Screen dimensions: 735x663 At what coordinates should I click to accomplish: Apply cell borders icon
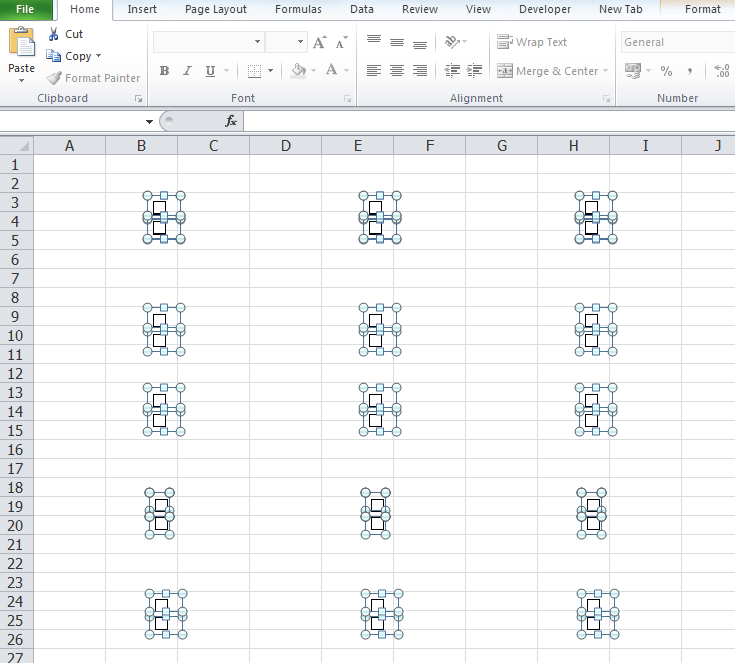point(254,71)
